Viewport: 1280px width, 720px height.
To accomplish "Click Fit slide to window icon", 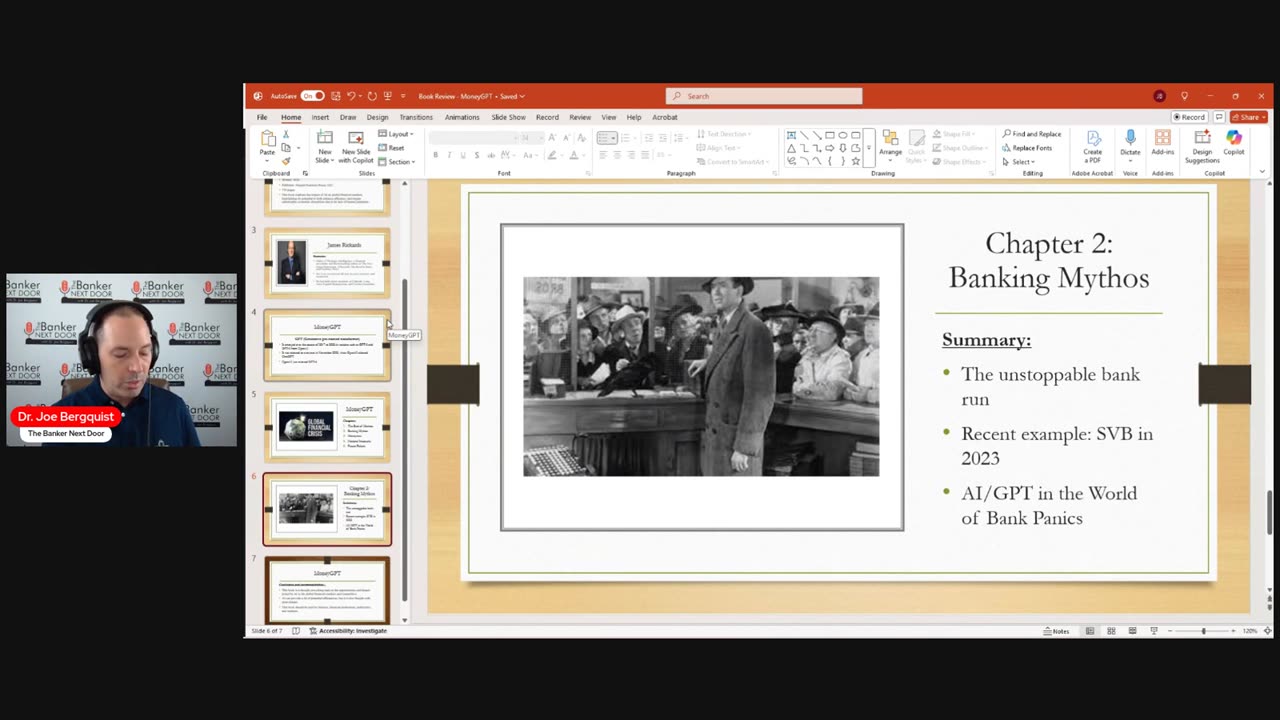I will [1268, 631].
